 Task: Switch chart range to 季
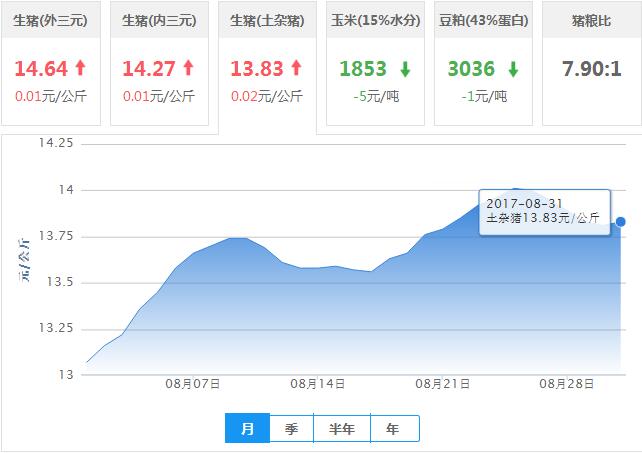tap(292, 428)
